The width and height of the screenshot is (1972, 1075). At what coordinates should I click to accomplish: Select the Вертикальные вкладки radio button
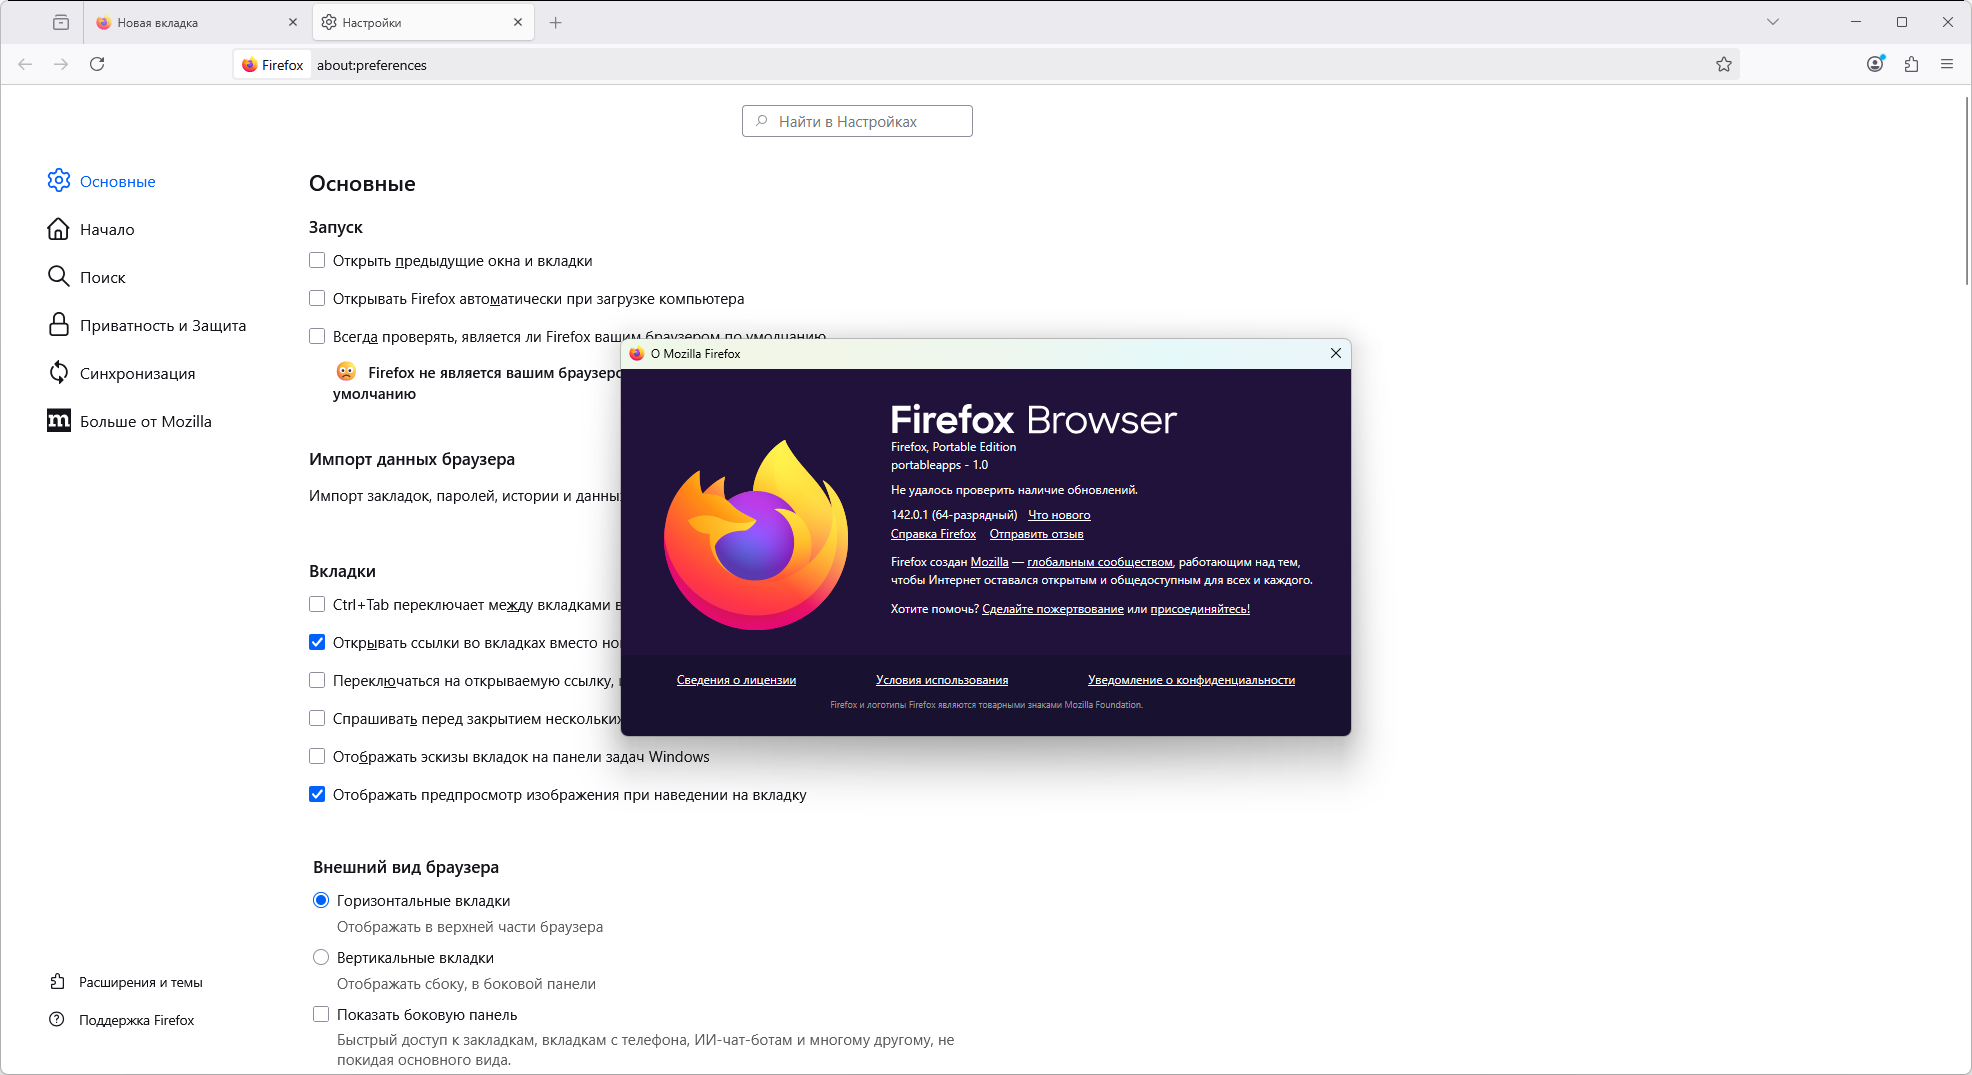pyautogui.click(x=321, y=957)
